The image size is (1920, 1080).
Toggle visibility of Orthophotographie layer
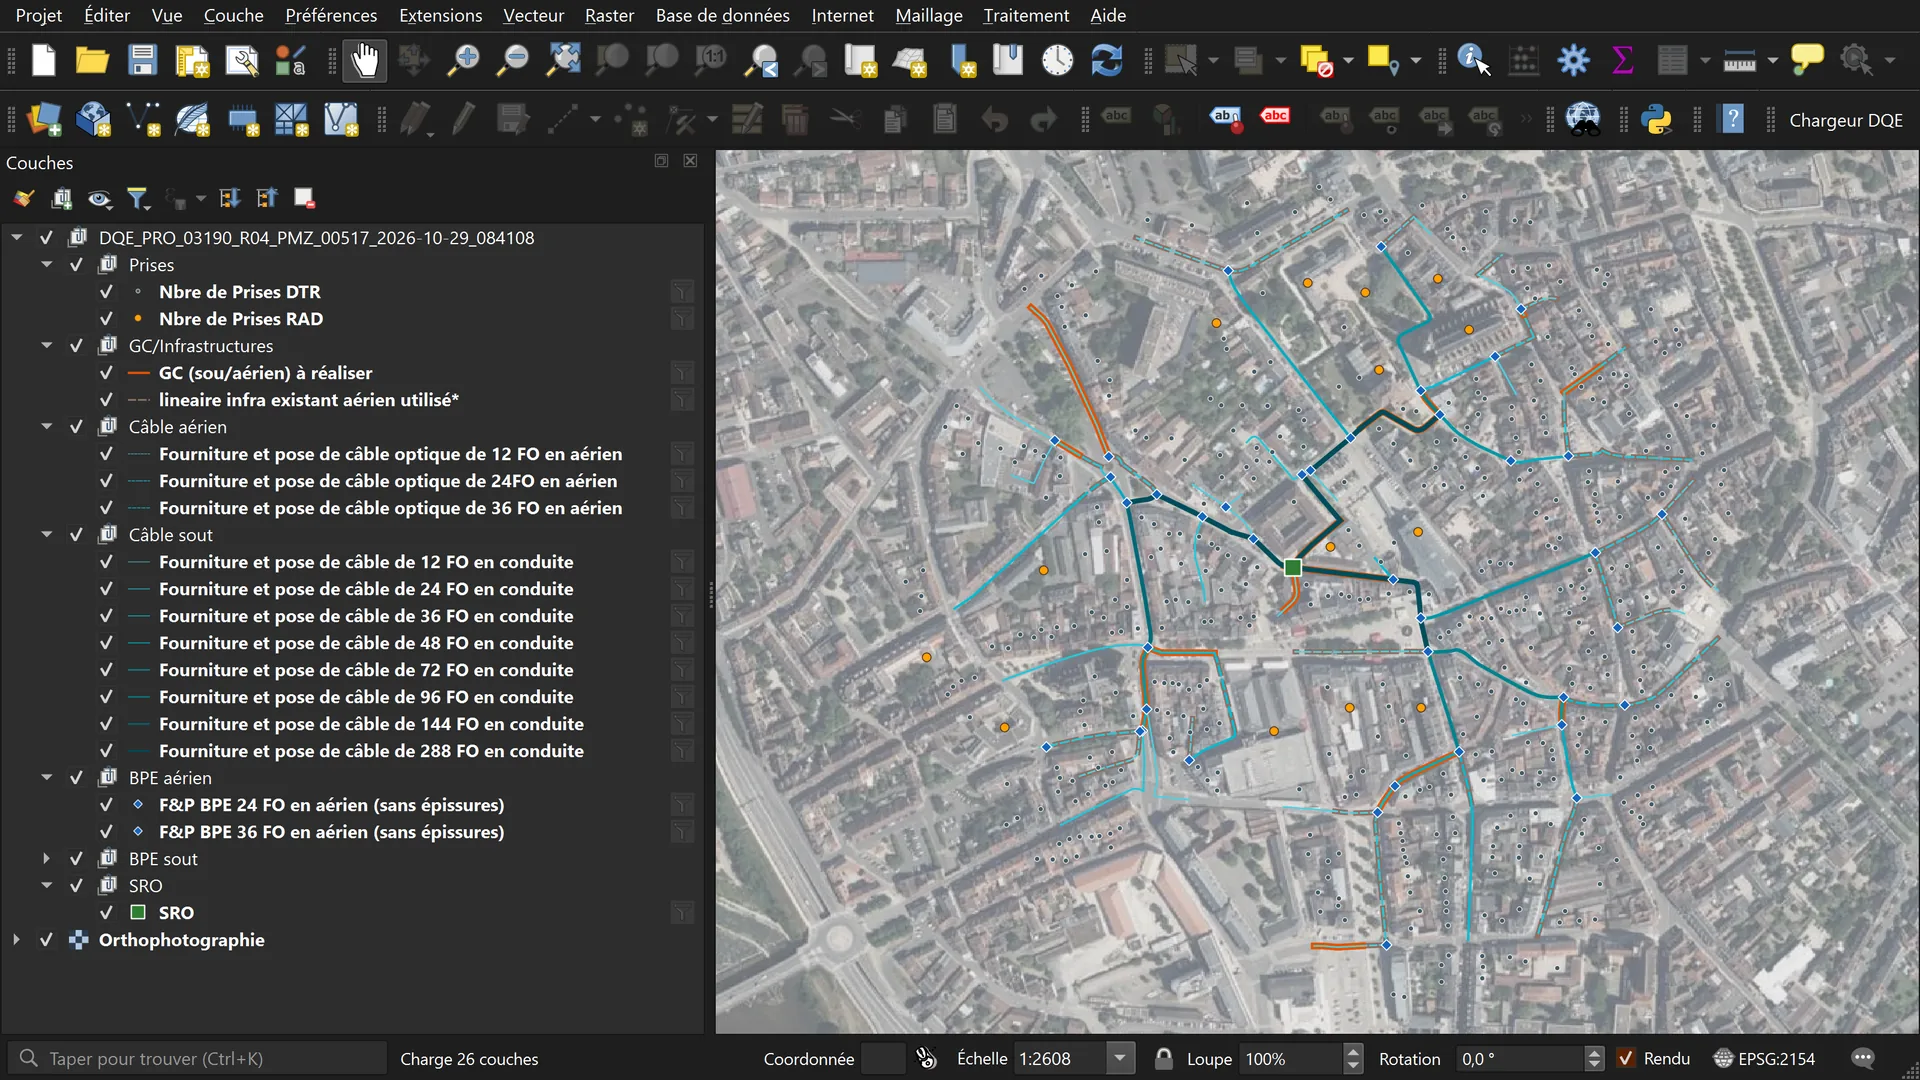coord(46,940)
